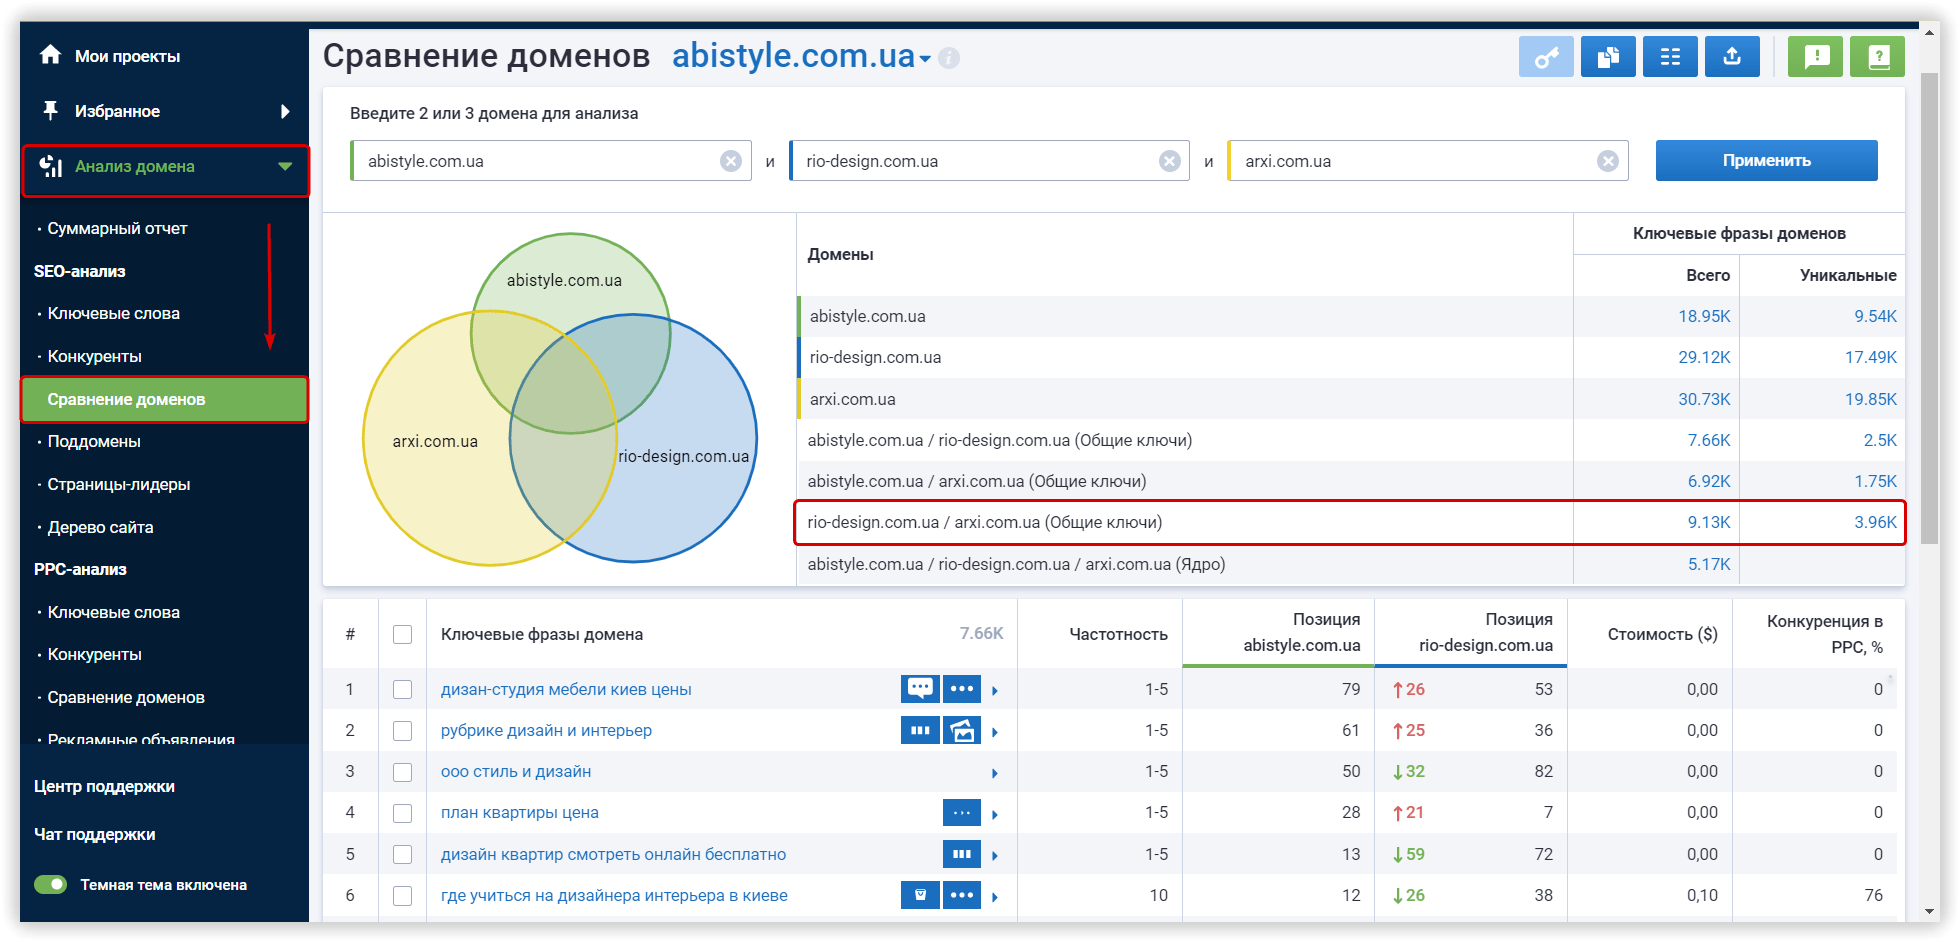
Task: Collapse the Анализ домена sidebar section
Action: [x=285, y=167]
